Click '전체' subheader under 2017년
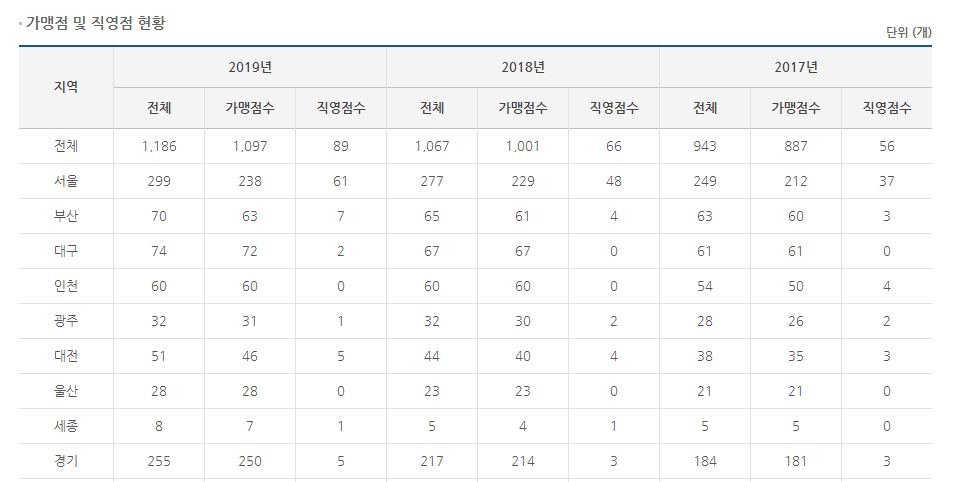This screenshot has height=482, width=953. pyautogui.click(x=705, y=108)
